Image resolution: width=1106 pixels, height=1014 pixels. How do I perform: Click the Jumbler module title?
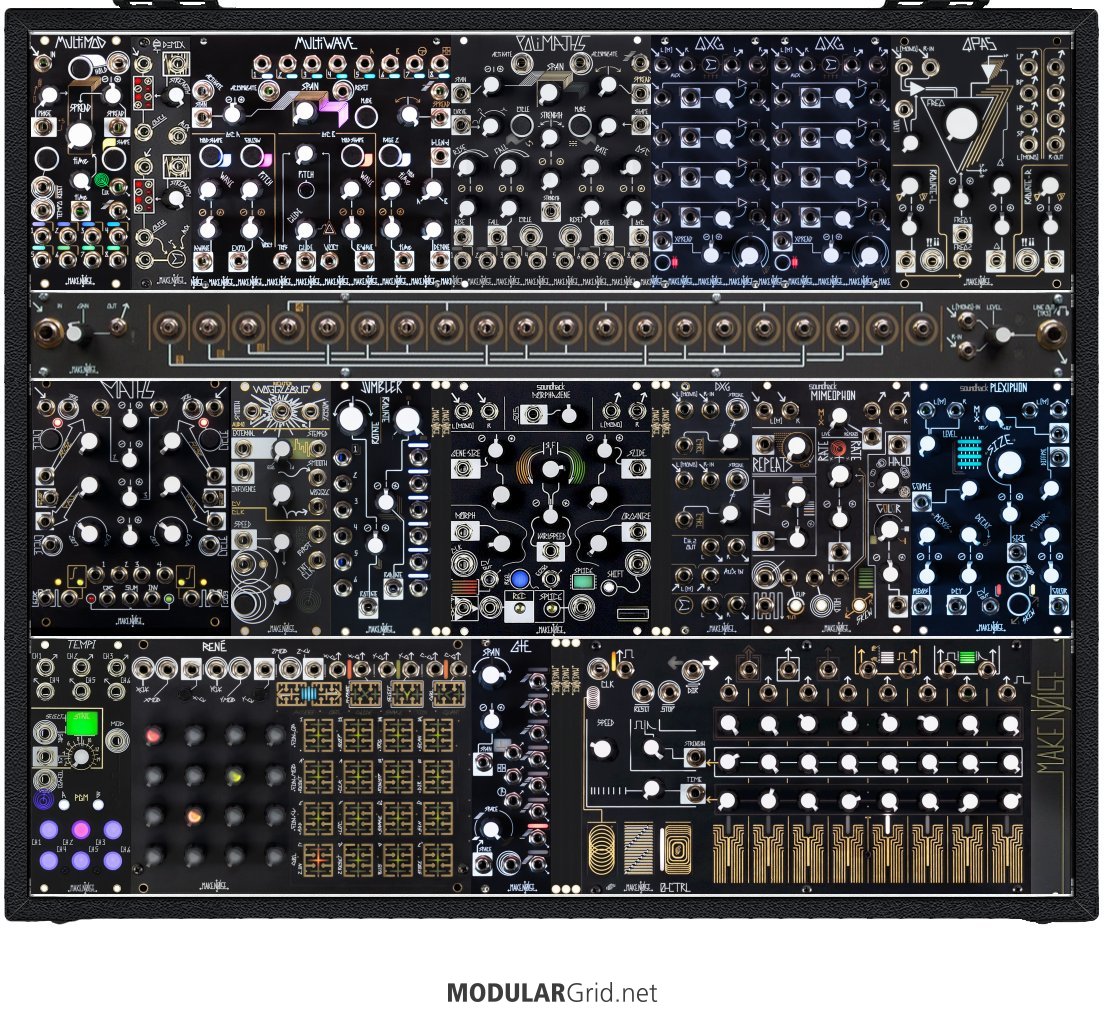(381, 388)
